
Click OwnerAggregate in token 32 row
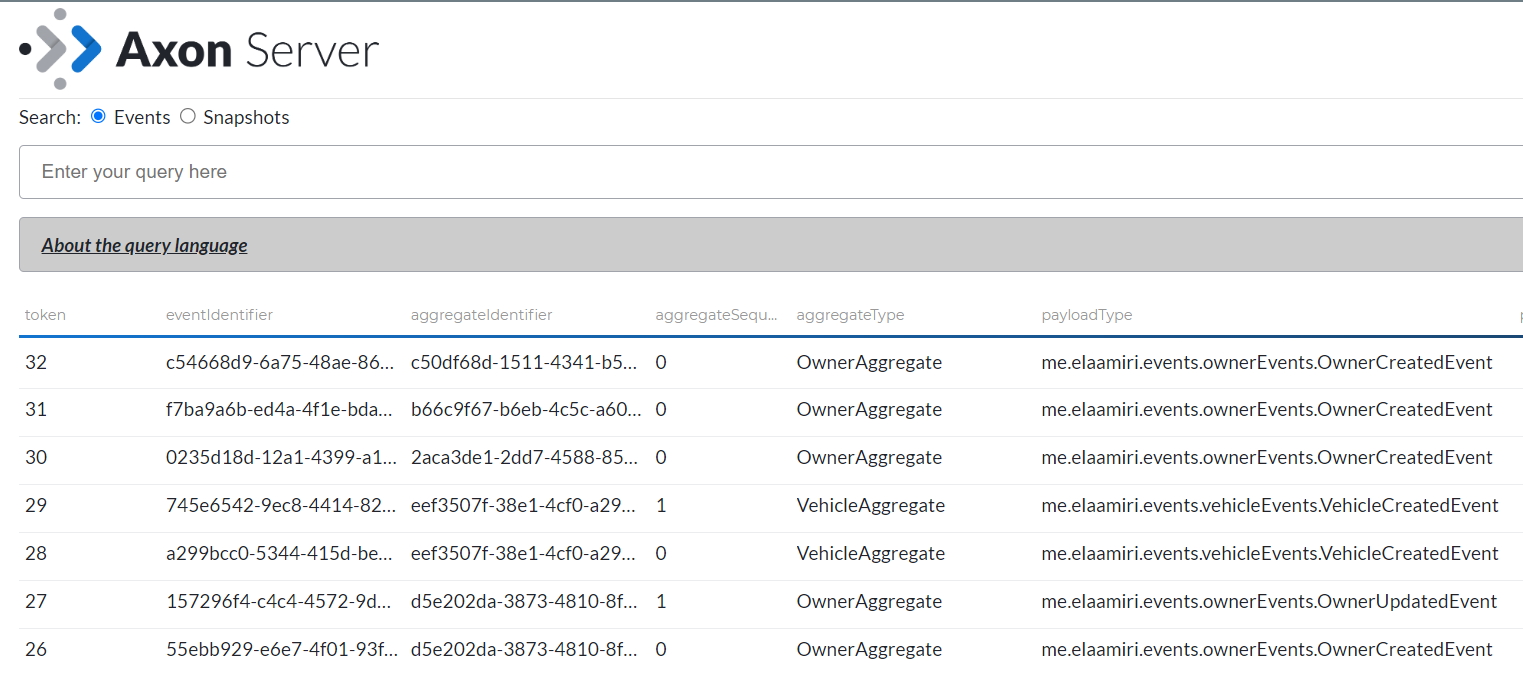(x=869, y=362)
